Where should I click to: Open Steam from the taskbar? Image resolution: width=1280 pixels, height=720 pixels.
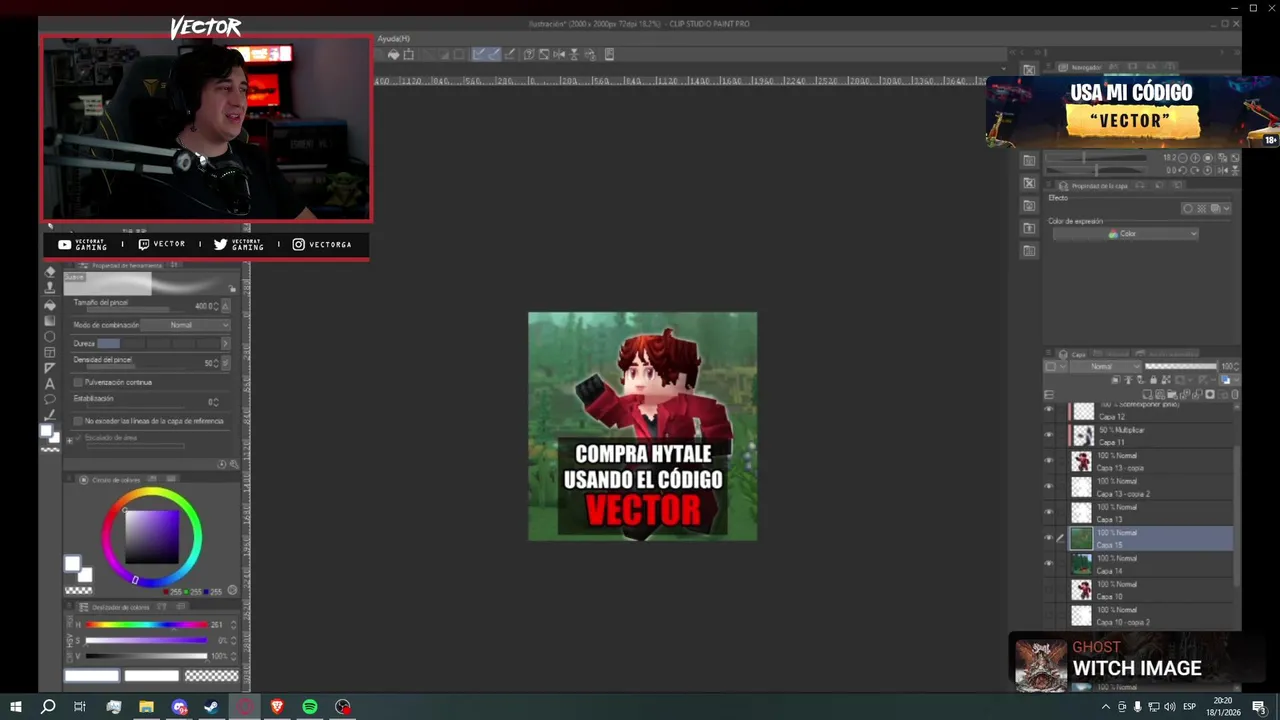click(x=212, y=707)
